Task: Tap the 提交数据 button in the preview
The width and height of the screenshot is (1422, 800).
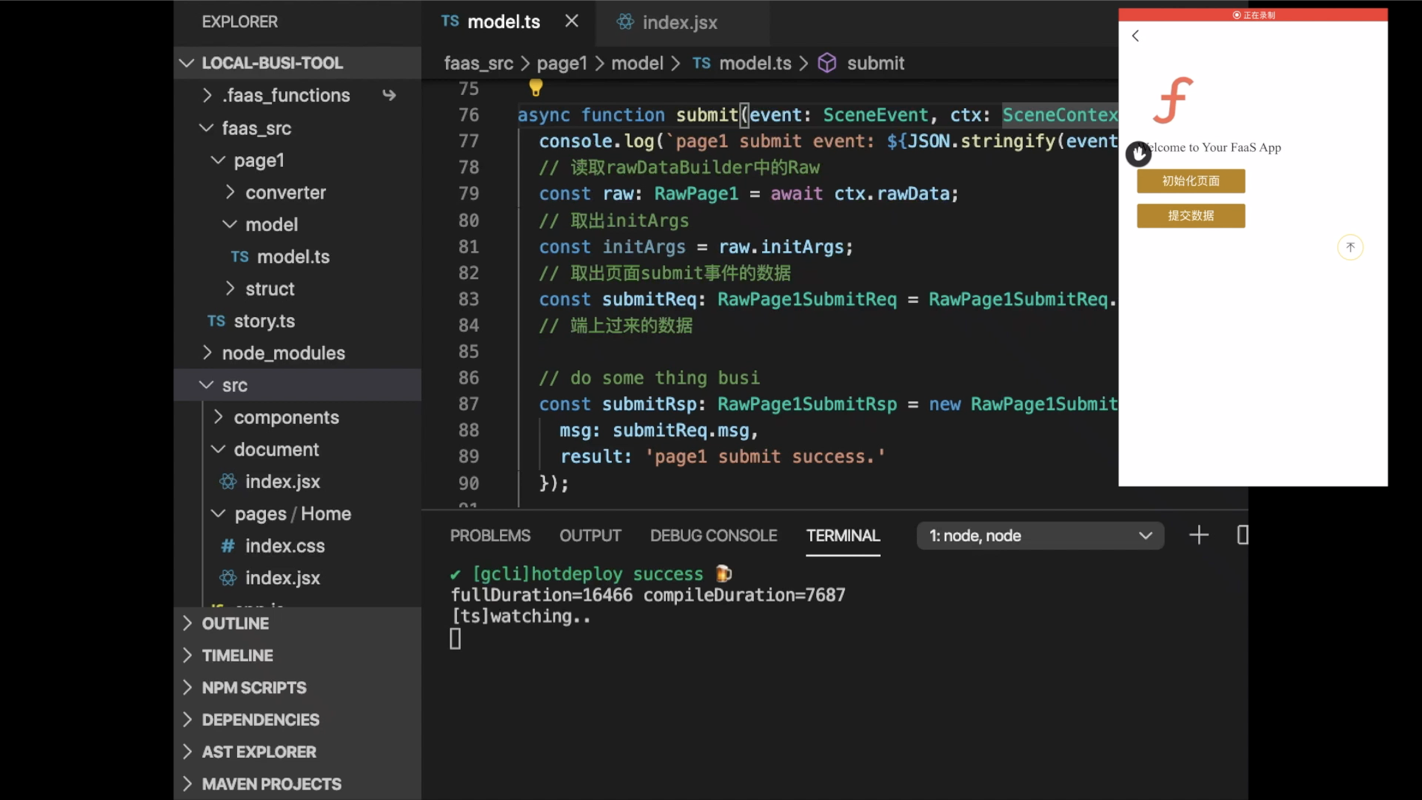Action: coord(1191,216)
